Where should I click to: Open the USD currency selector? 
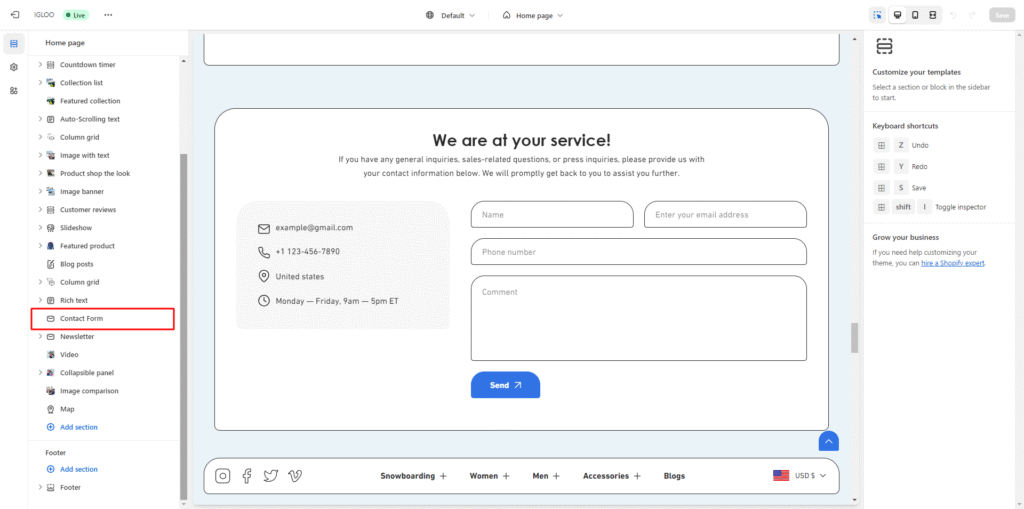point(800,476)
